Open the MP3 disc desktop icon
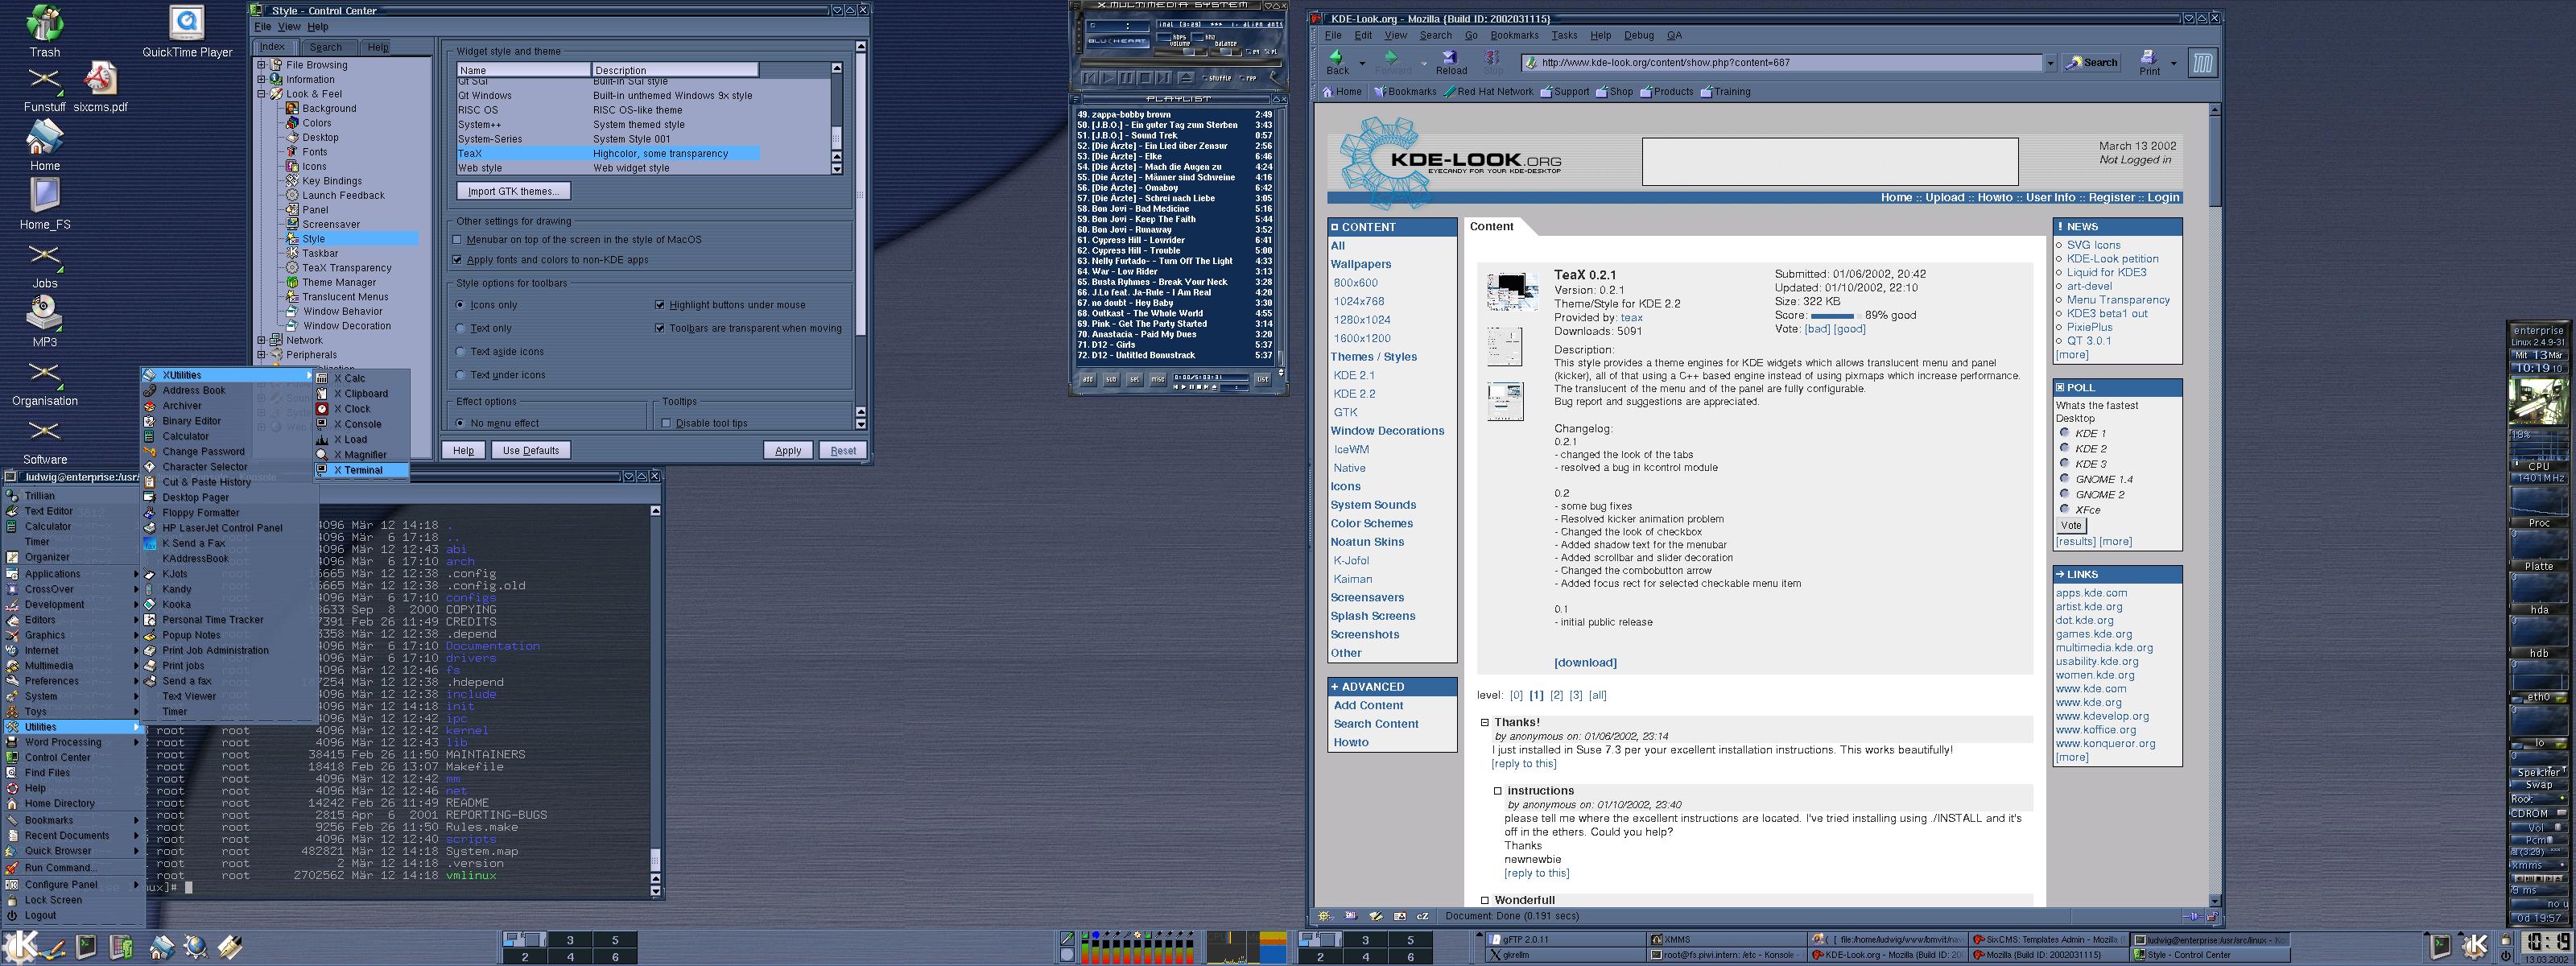Viewport: 2576px width, 966px height. (44, 314)
